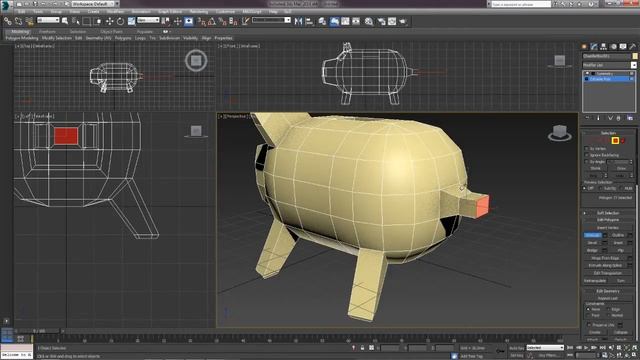Switch to the Object Paint ribbon tab
This screenshot has width=640, height=360.
tap(111, 31)
